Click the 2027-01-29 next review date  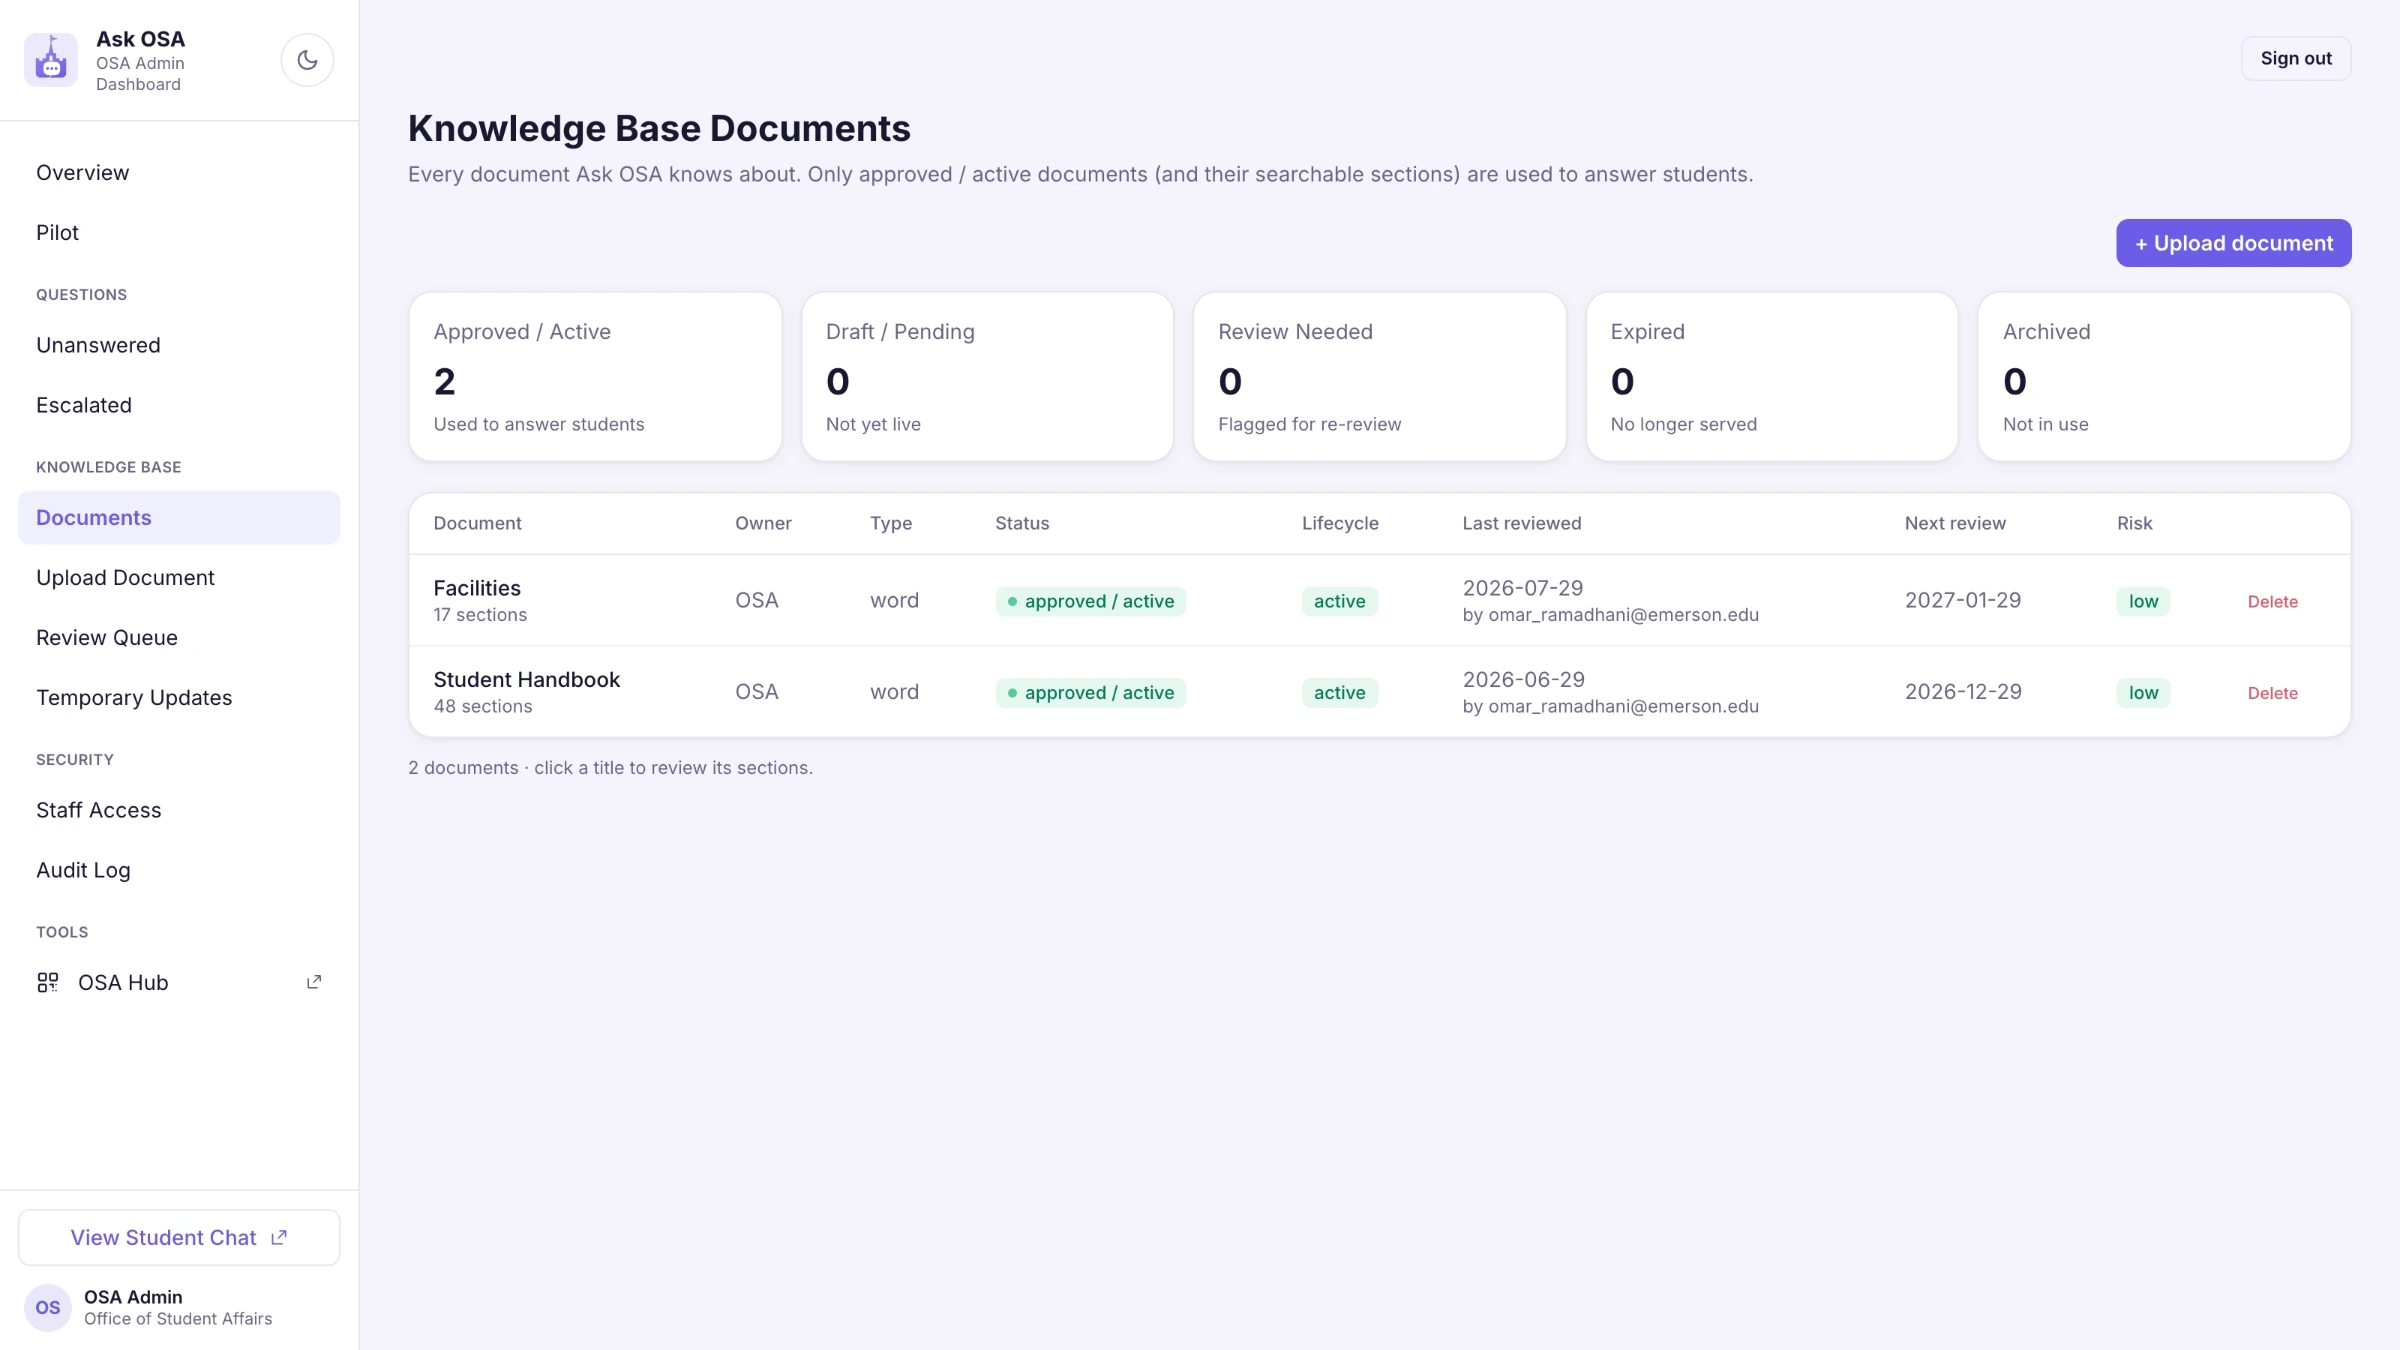1962,600
